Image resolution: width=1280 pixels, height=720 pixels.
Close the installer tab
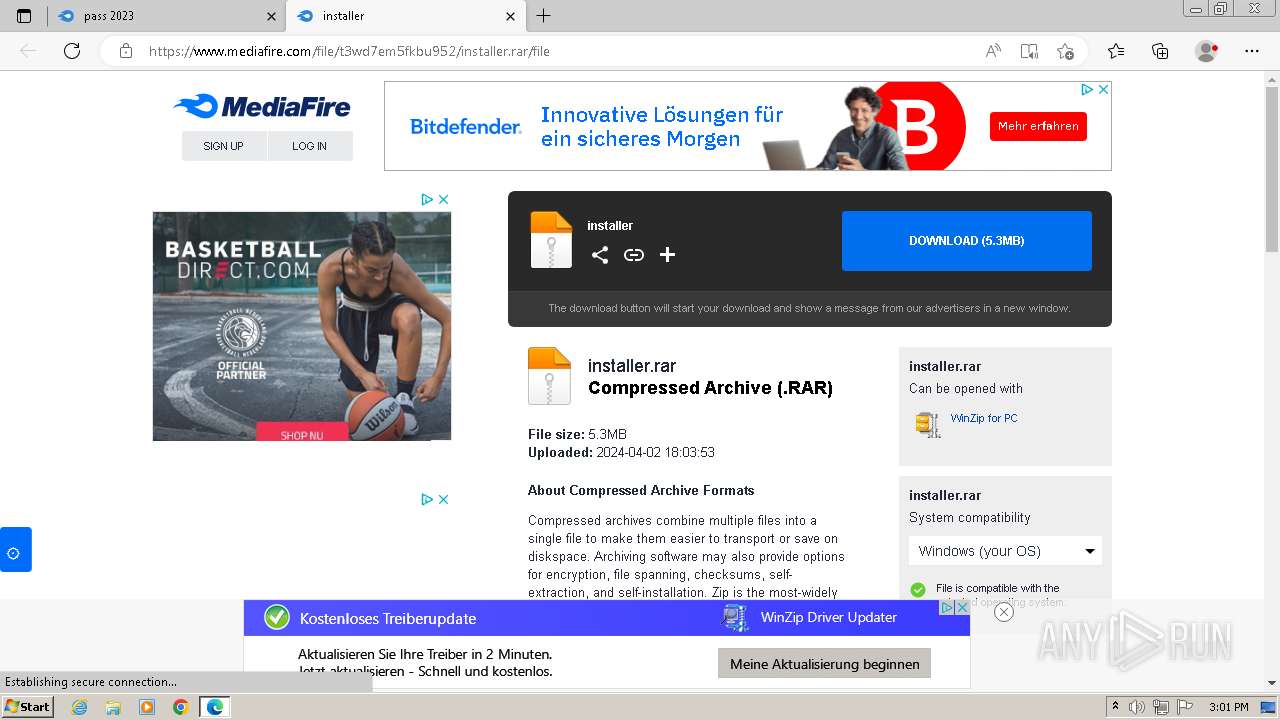510,16
